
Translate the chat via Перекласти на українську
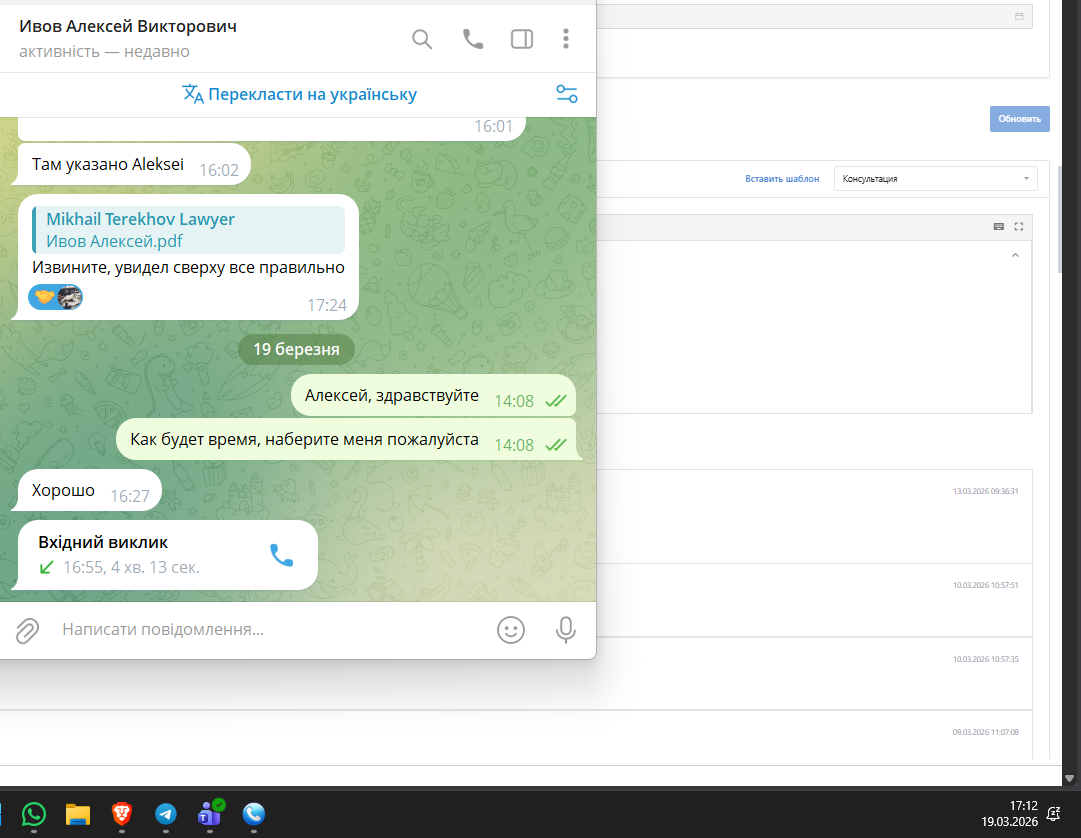(x=299, y=94)
